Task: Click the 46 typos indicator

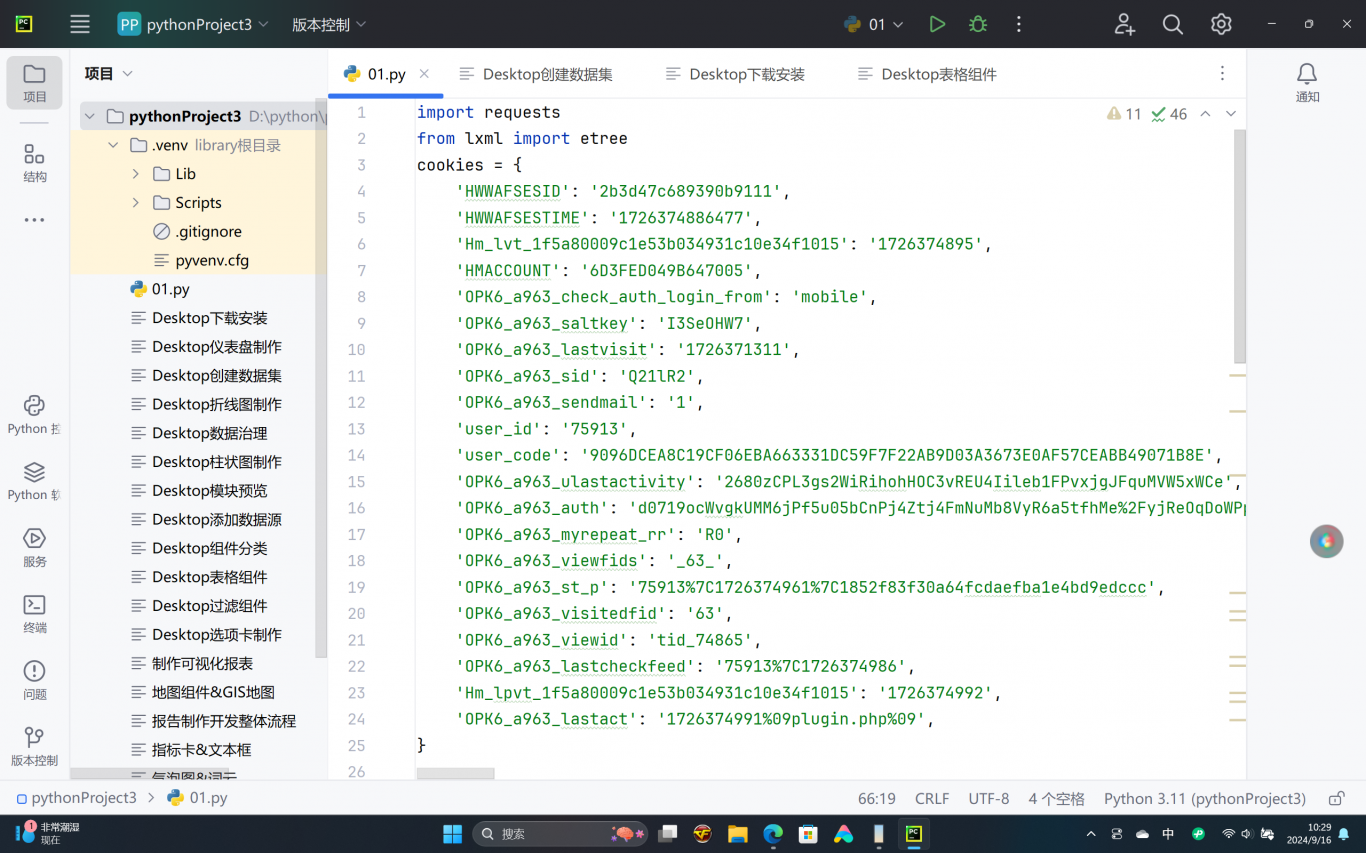Action: 1169,114
